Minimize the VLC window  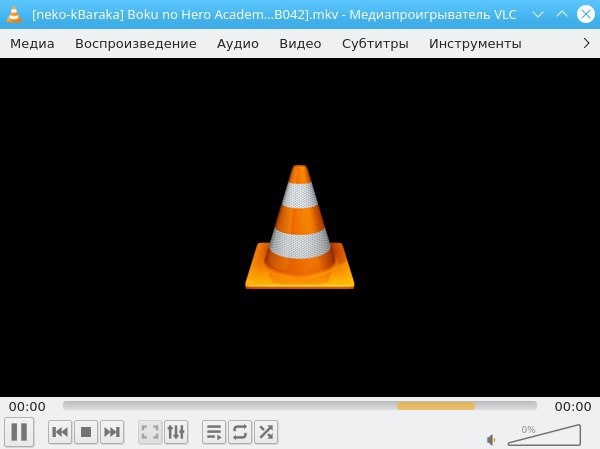pyautogui.click(x=538, y=15)
